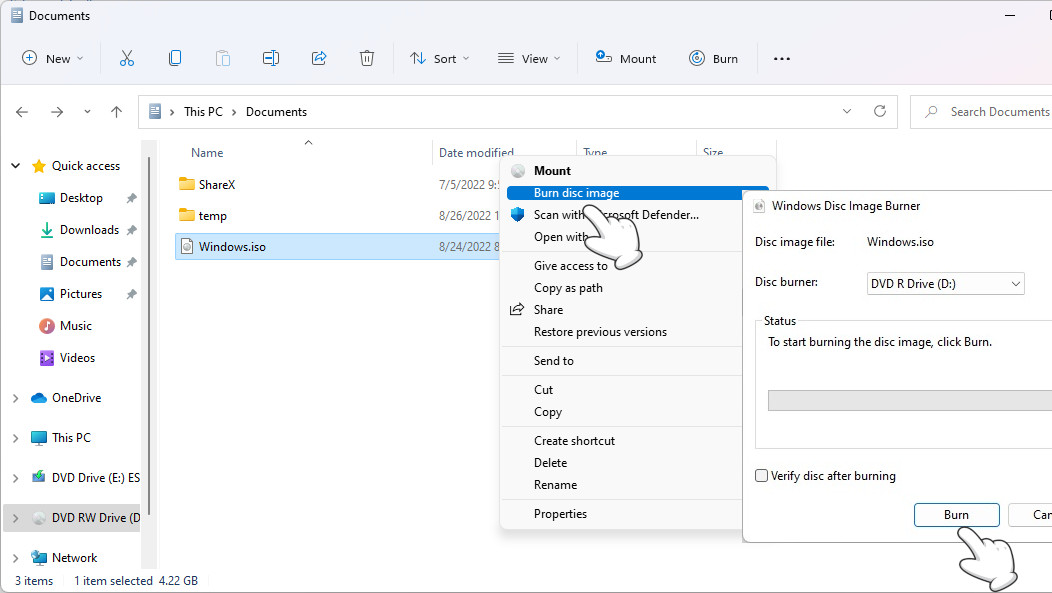Click the Cancel button in the dialog
This screenshot has height=593, width=1052.
1035,515
